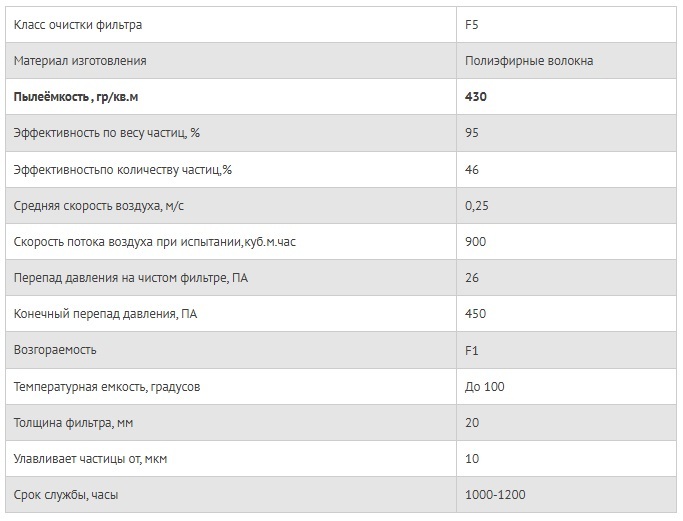The image size is (683, 521).
Task: Select the "Полиэфирные волокна" material value
Action: [x=529, y=61]
